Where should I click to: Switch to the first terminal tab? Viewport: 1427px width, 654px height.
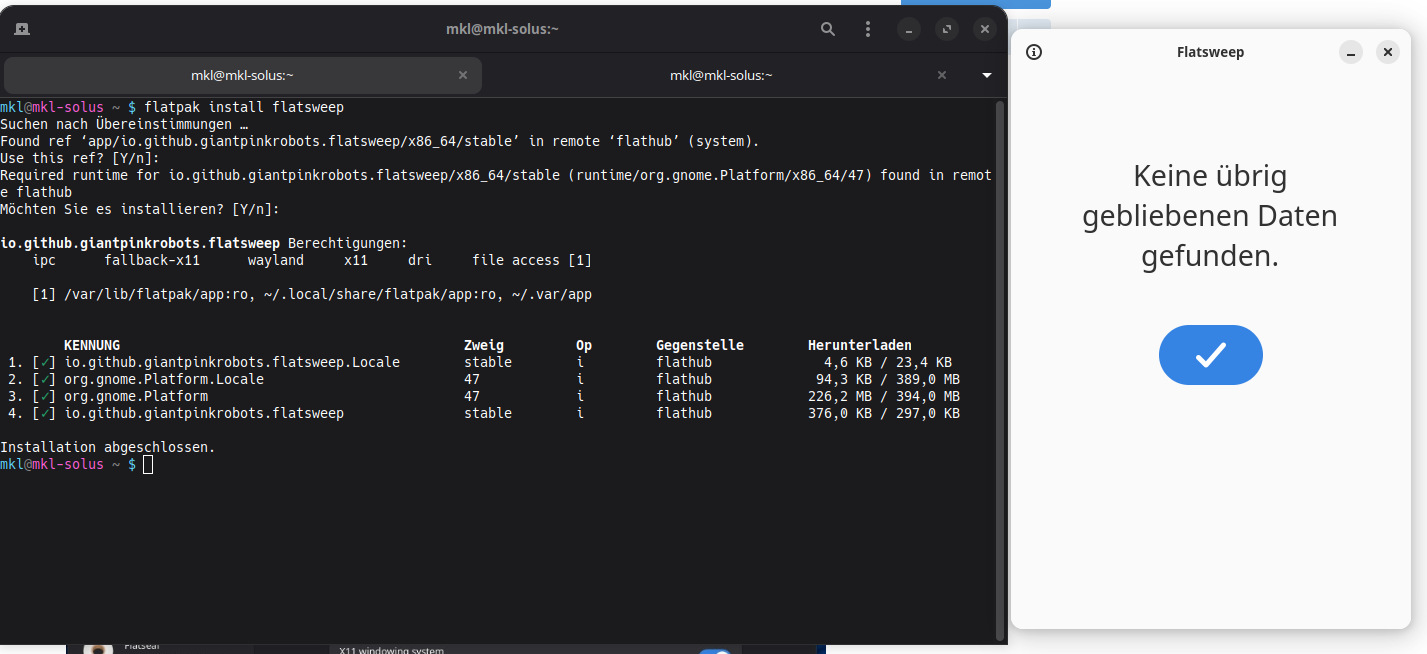pyautogui.click(x=242, y=75)
